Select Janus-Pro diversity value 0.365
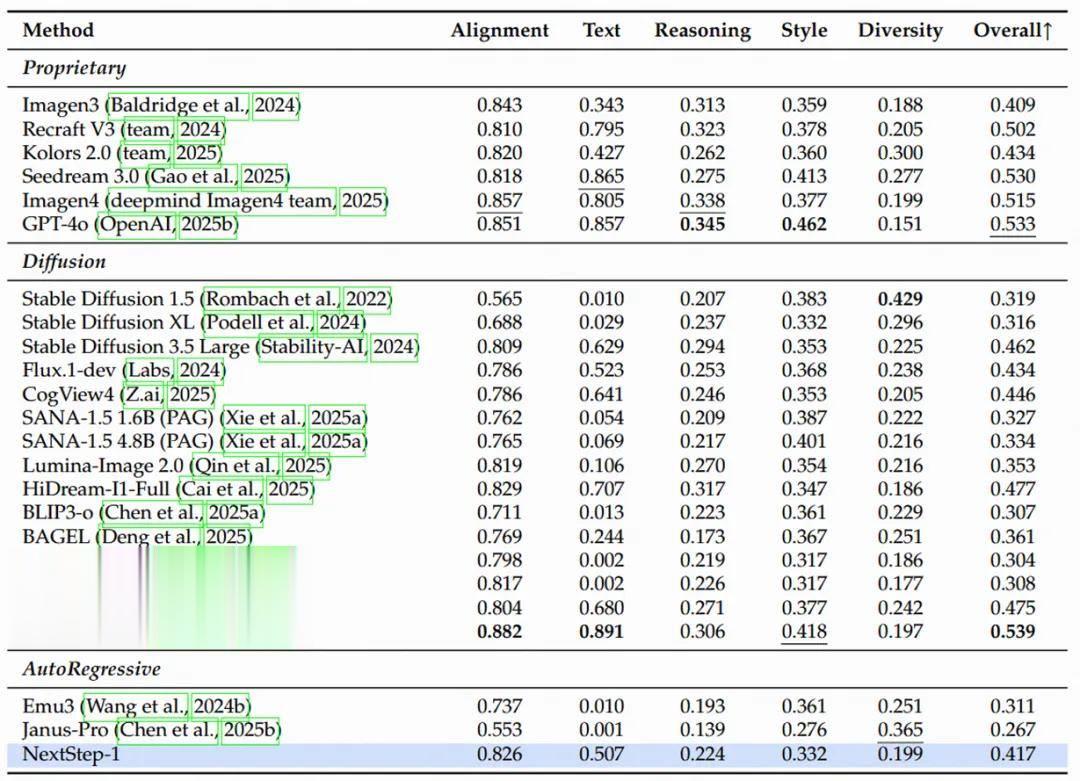 (900, 730)
